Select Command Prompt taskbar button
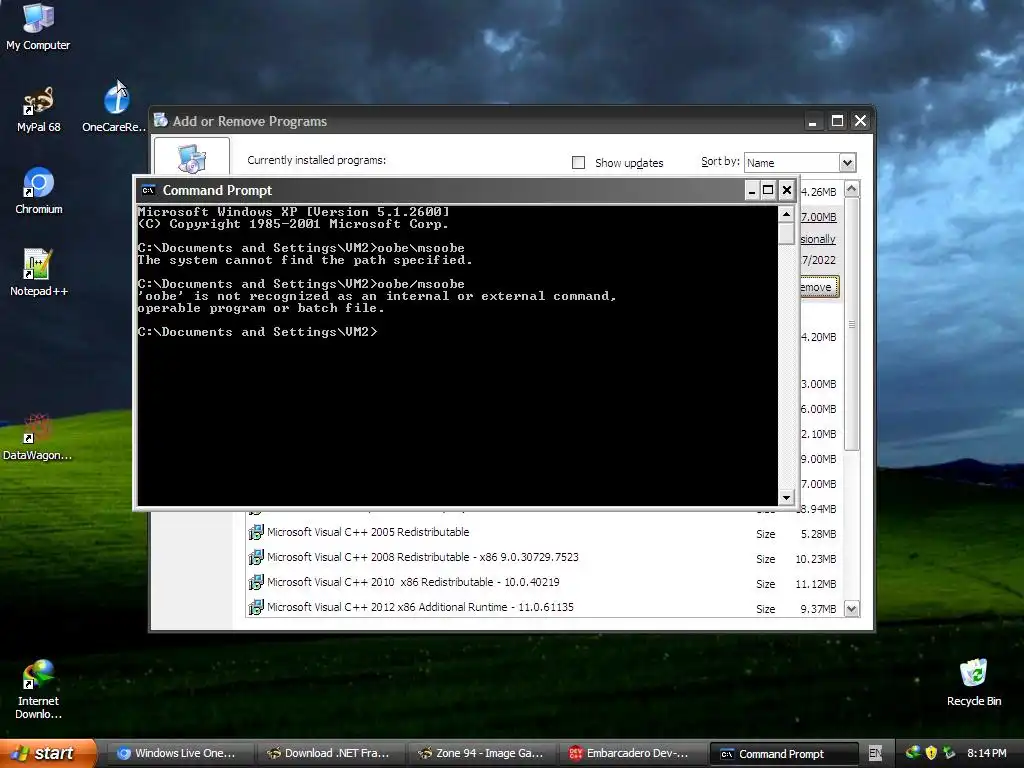1024x768 pixels. 782,754
